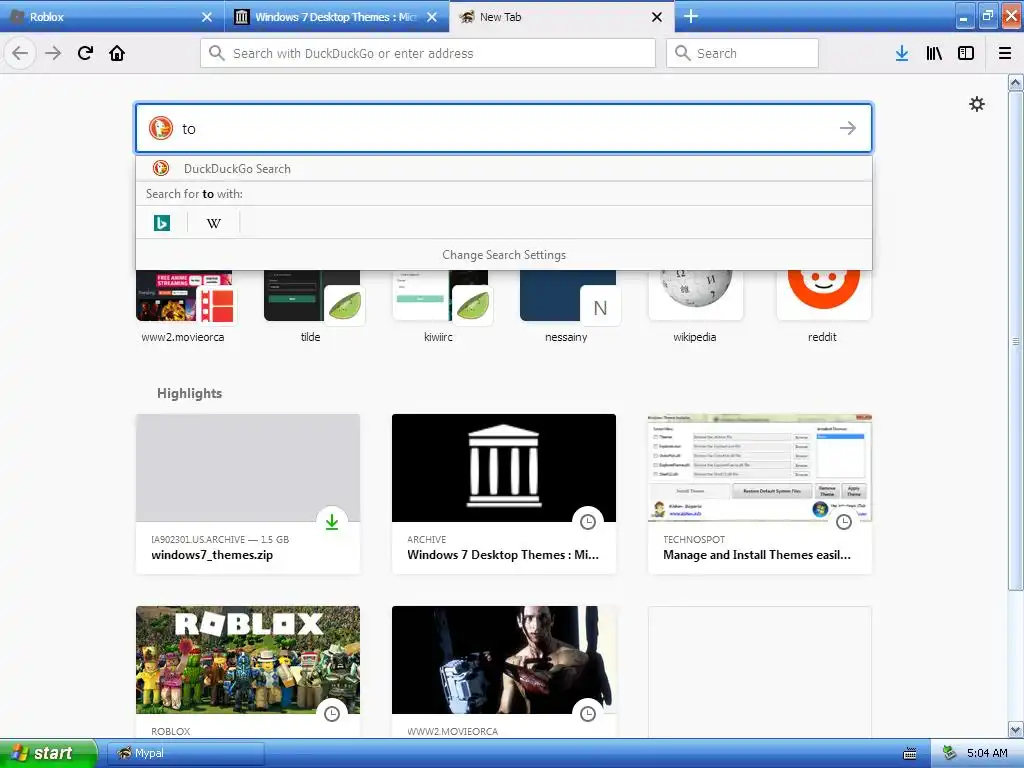Select Mypal in the taskbar

(185, 753)
